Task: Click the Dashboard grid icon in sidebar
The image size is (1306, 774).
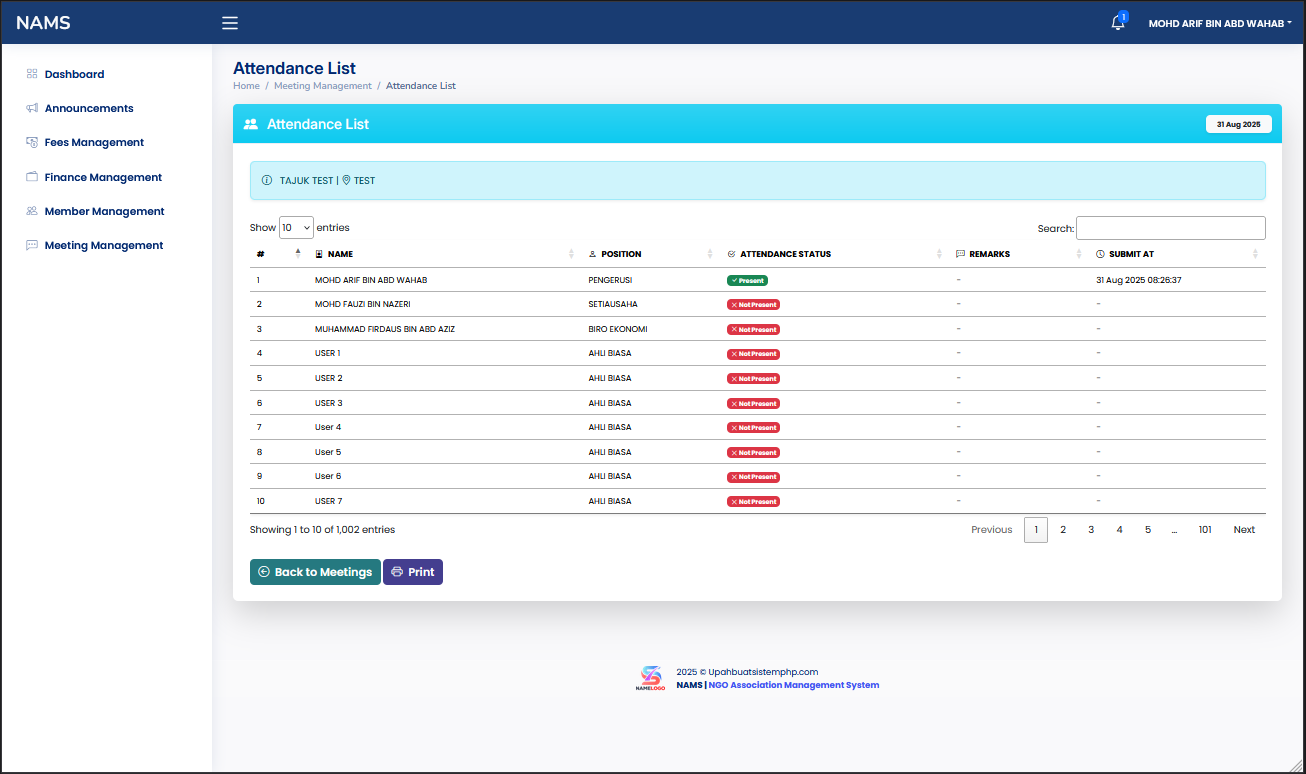Action: point(32,74)
